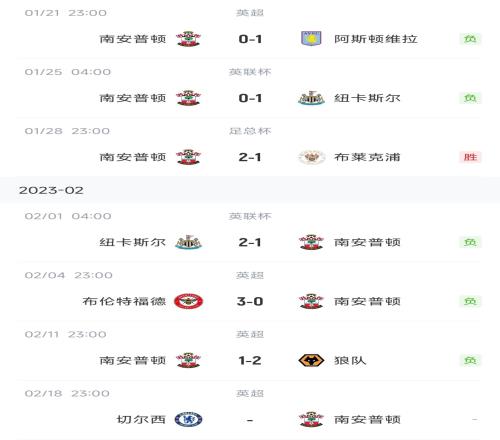This screenshot has width=500, height=440.
Task: Open the 3-0 Brentford match score
Action: tap(250, 301)
